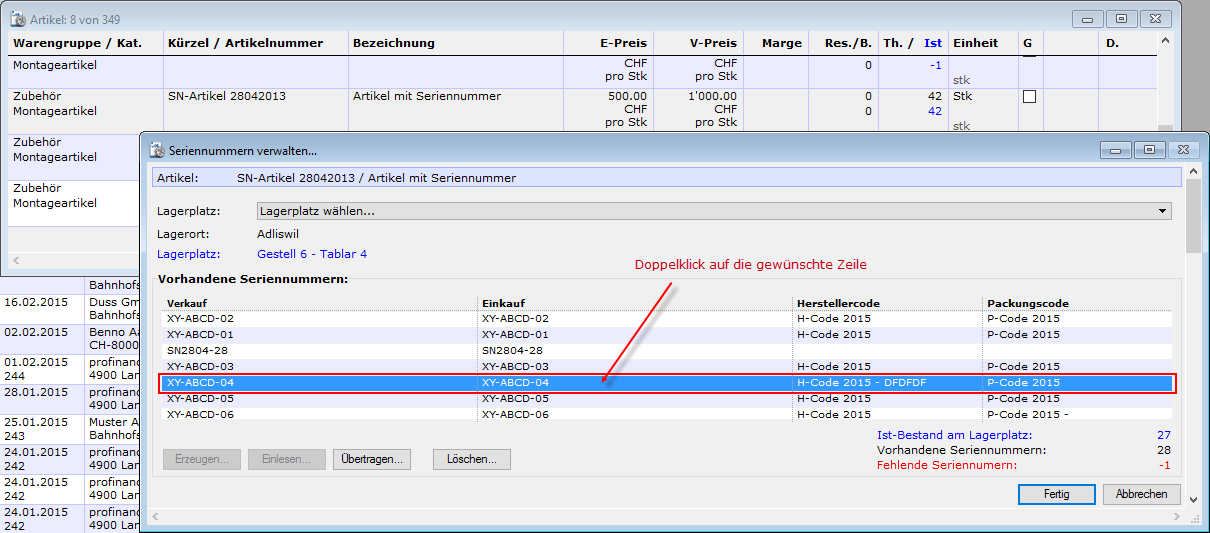Viewport: 1210px width, 533px height.
Task: Minimize the Seriennummern verwalten dialog
Action: pyautogui.click(x=1116, y=150)
